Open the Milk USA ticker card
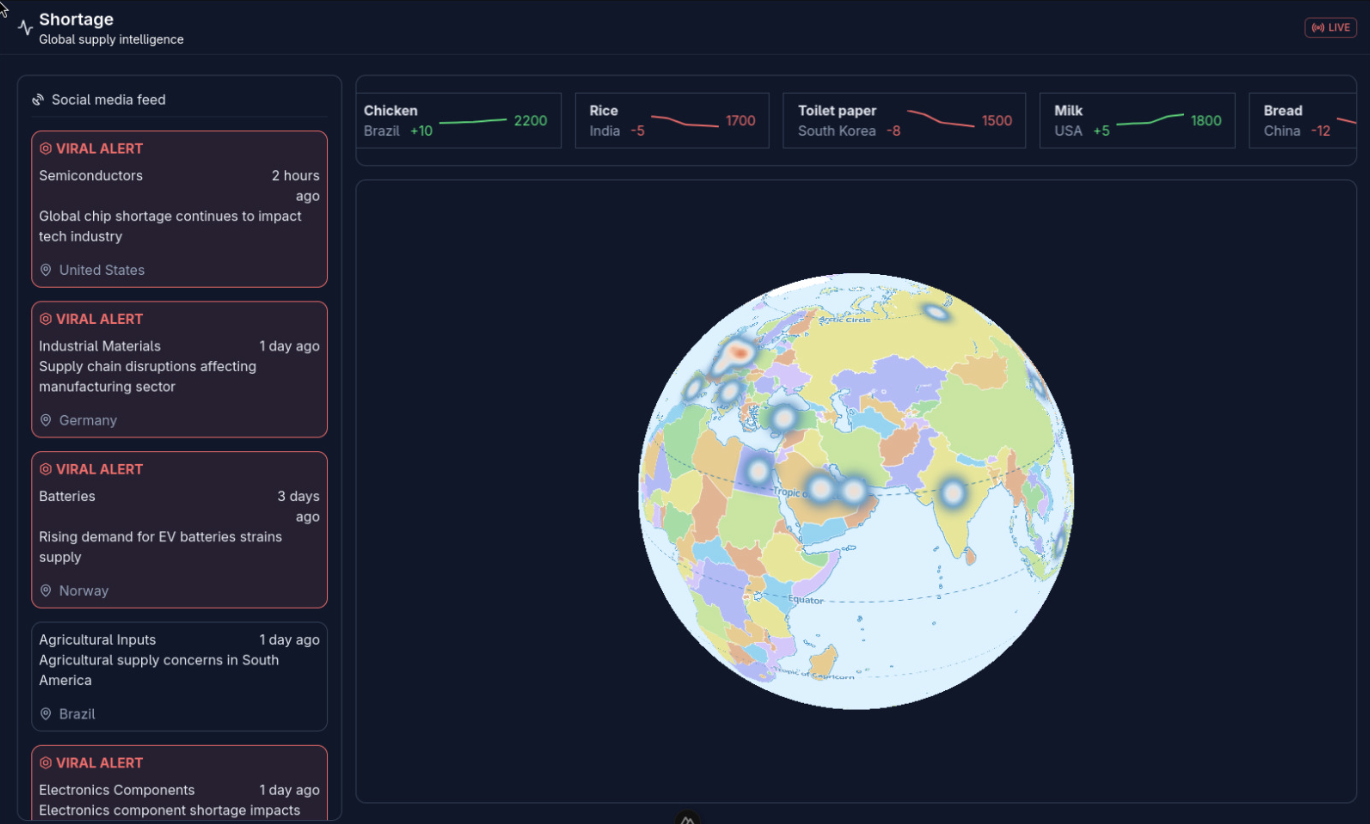The width and height of the screenshot is (1370, 824). [x=1137, y=121]
